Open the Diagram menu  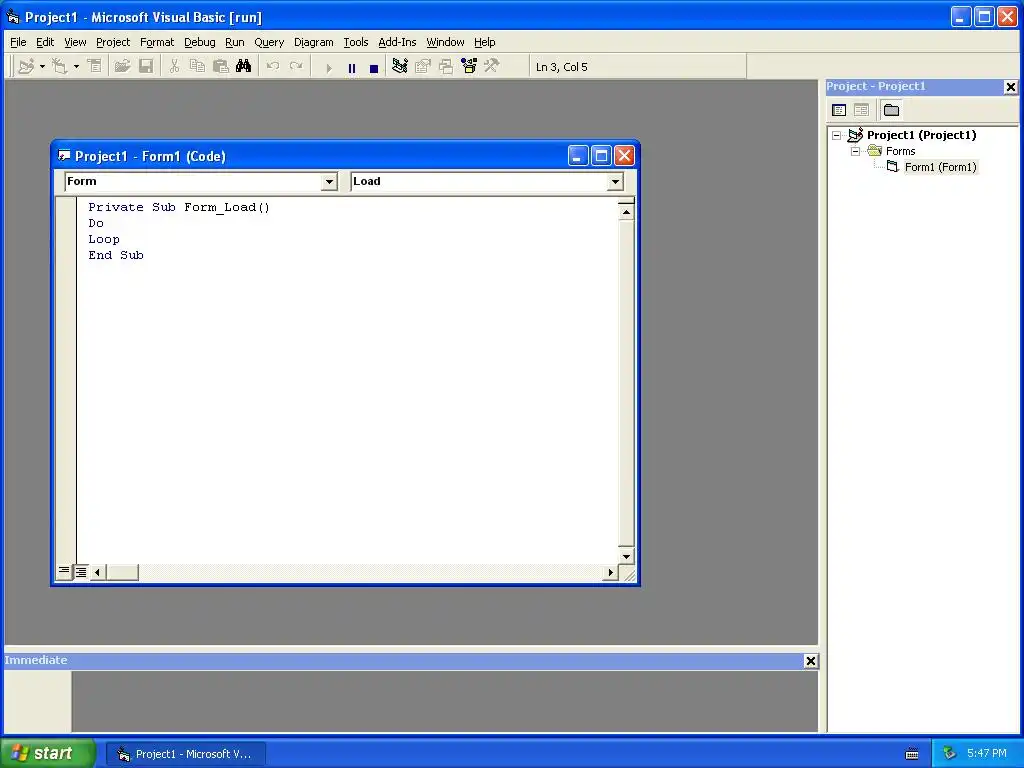coord(313,42)
